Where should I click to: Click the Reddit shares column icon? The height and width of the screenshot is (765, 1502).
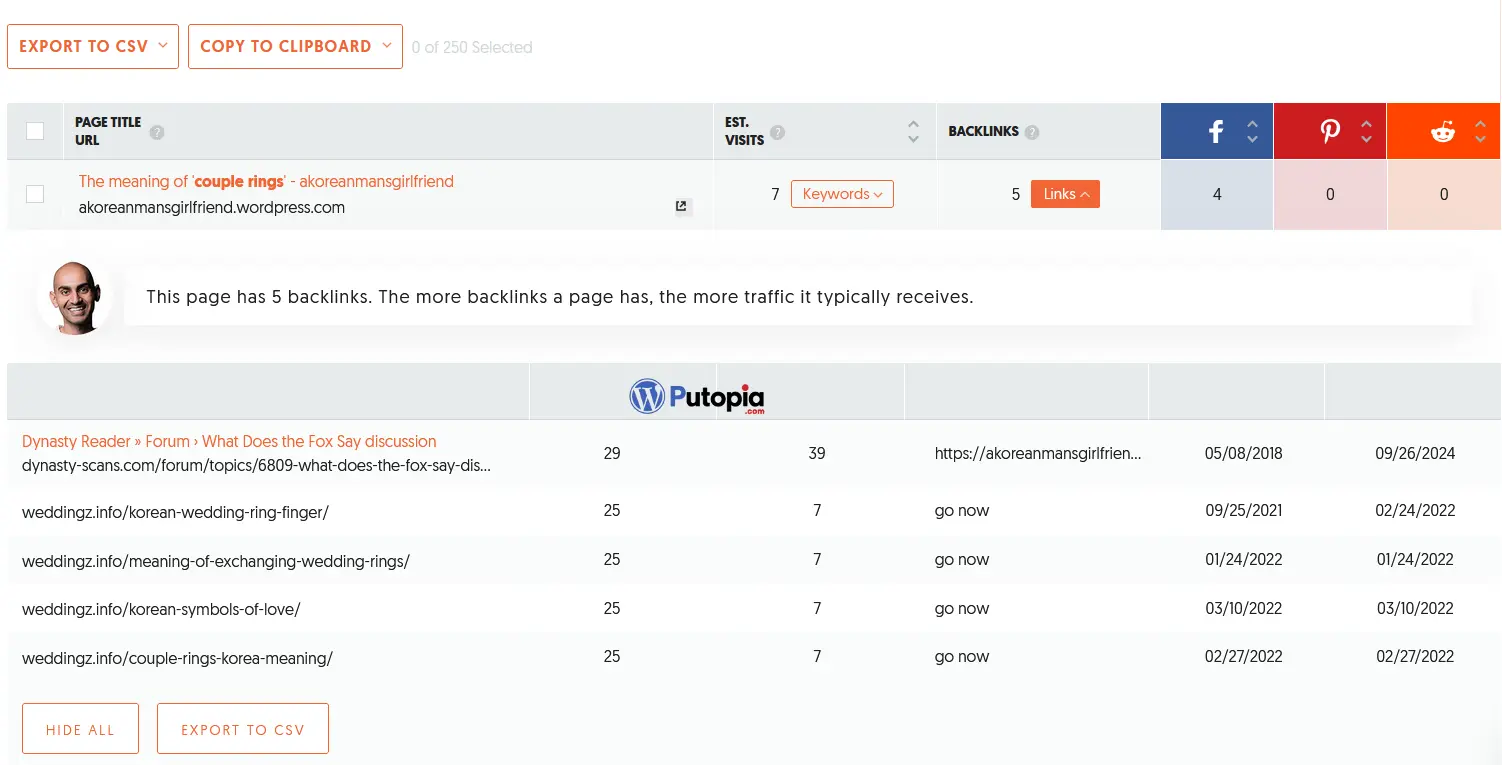pyautogui.click(x=1443, y=131)
